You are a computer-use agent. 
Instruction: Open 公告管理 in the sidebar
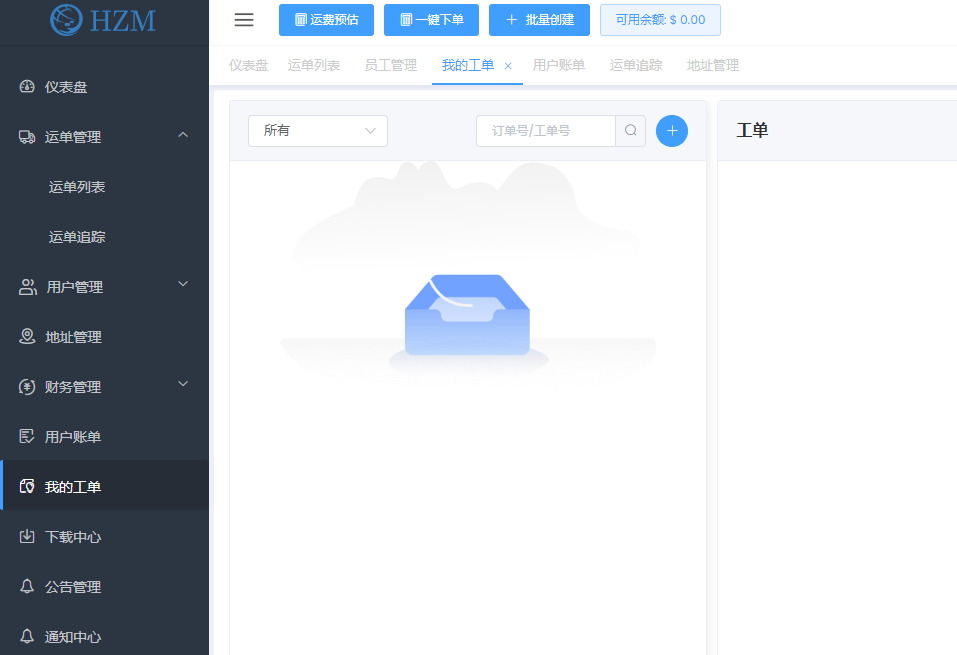(x=73, y=587)
